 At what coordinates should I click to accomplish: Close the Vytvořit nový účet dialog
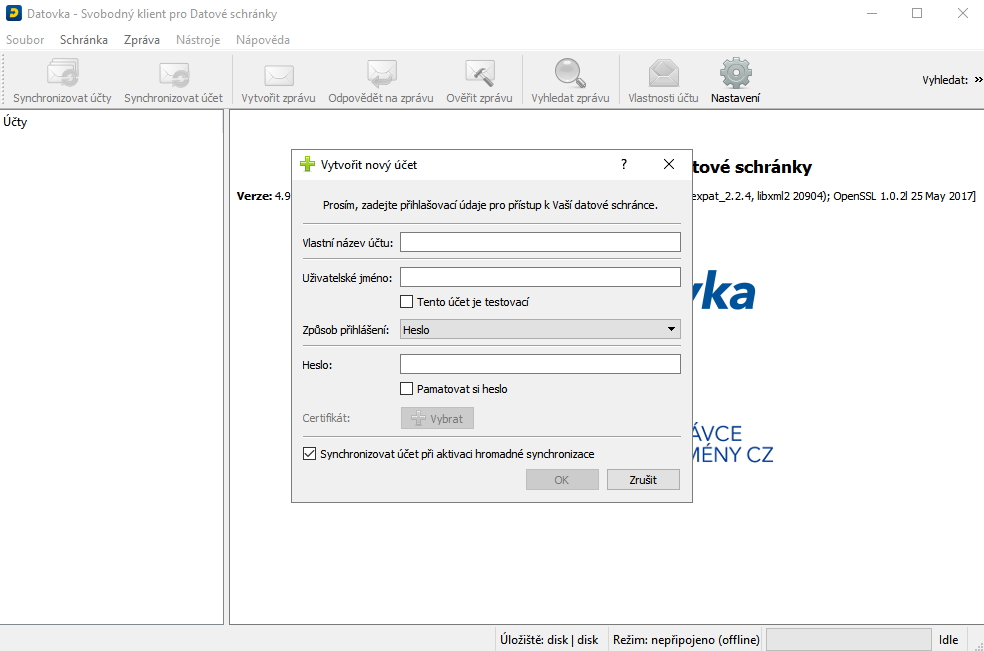click(x=669, y=164)
